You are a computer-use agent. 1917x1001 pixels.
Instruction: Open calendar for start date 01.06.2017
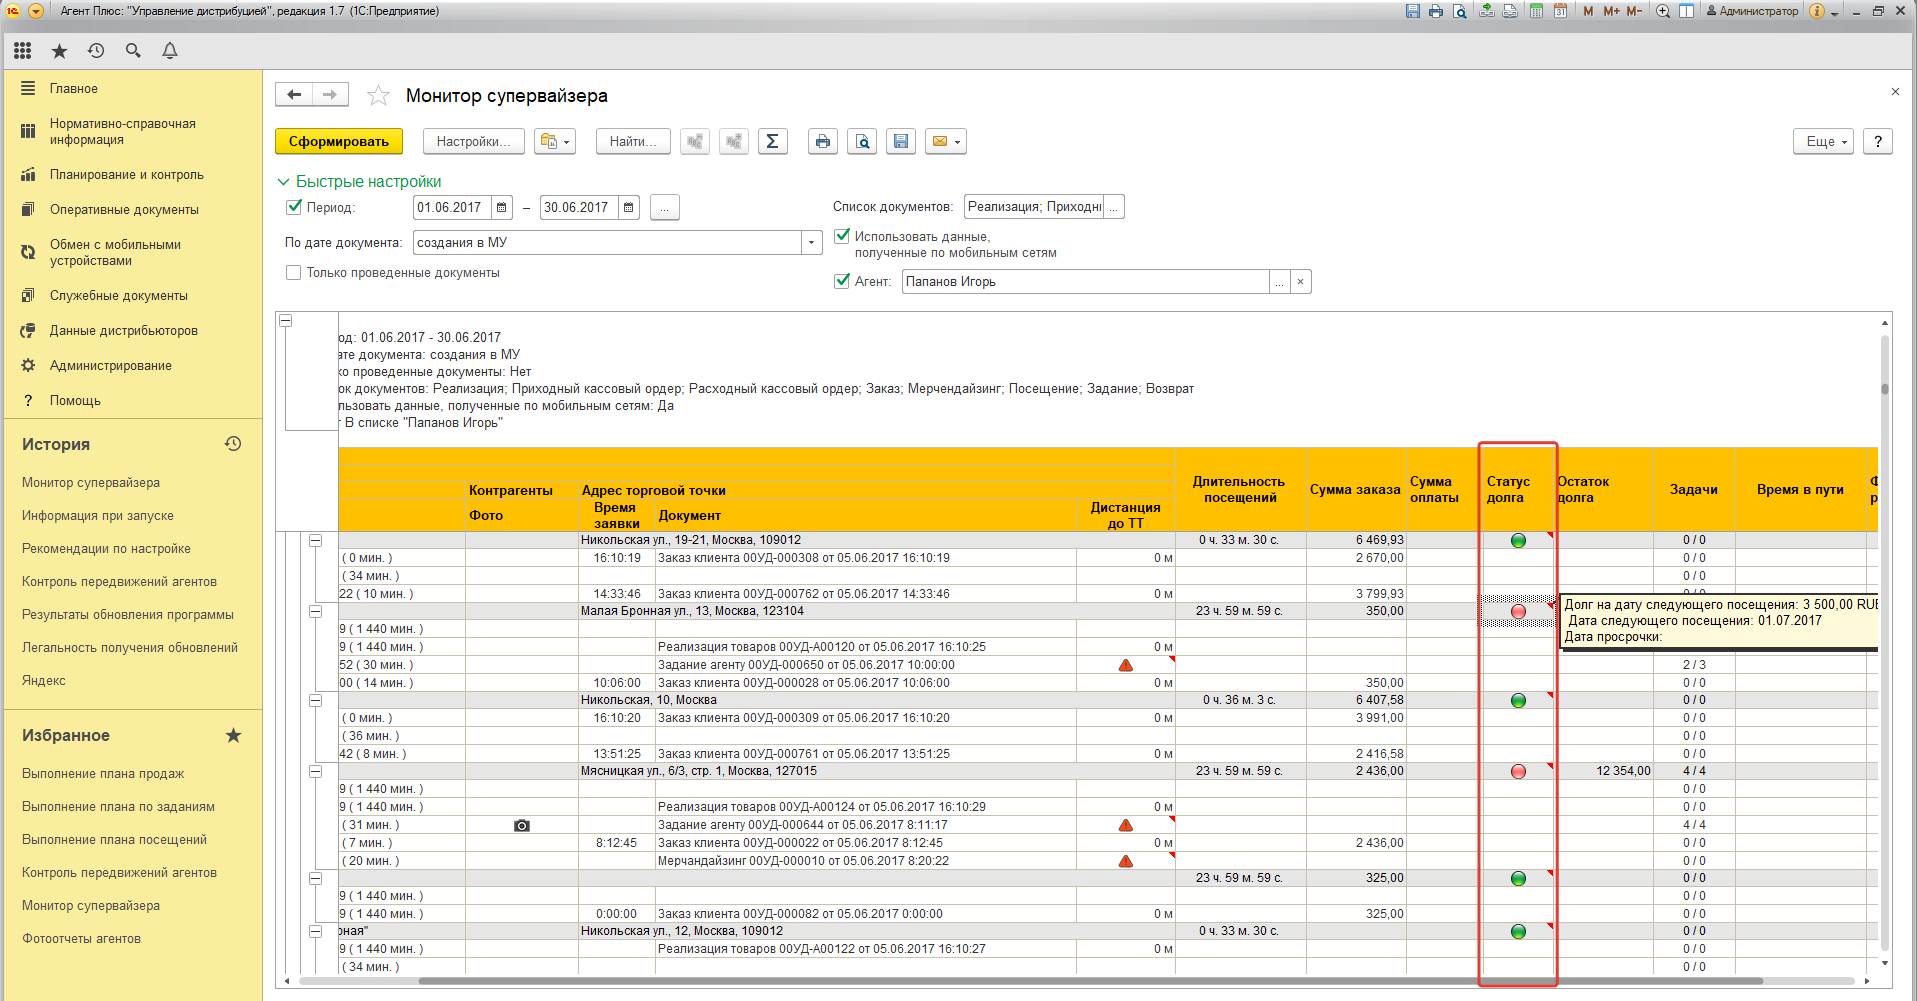tap(502, 208)
